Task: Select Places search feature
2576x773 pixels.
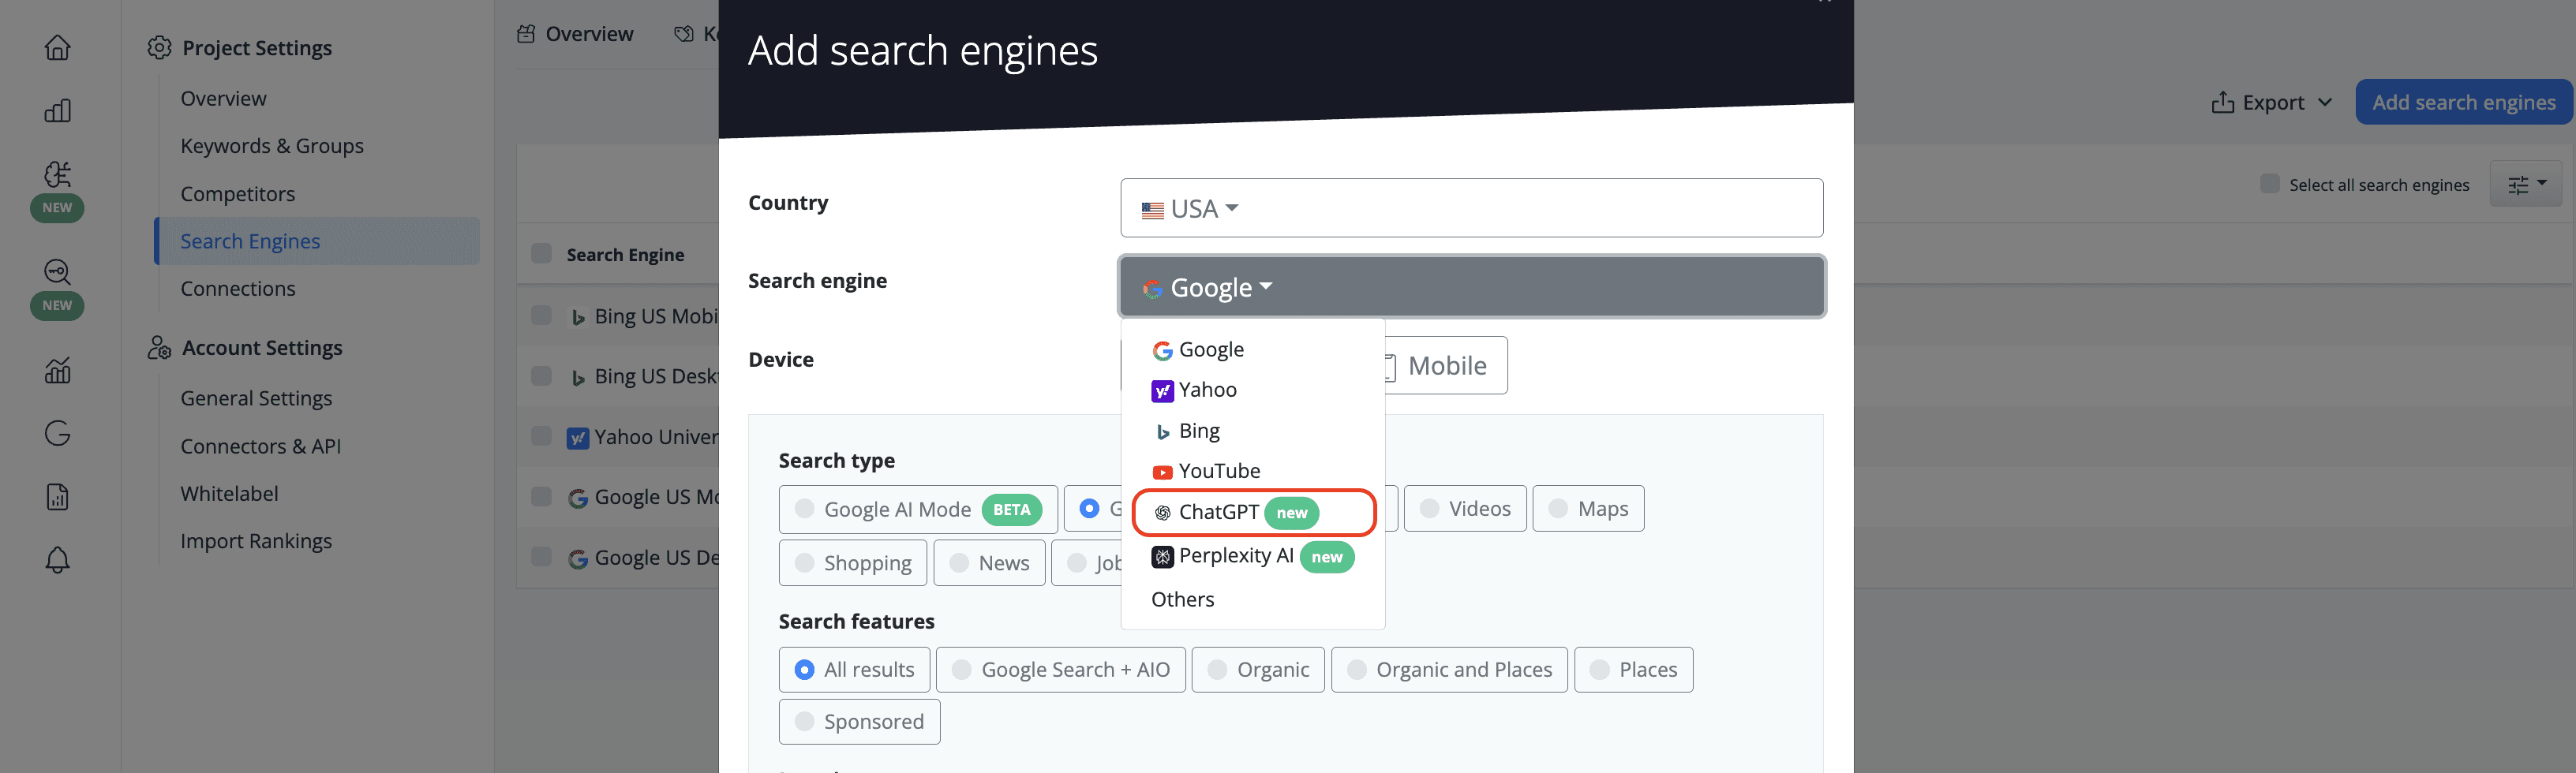Action: [1633, 670]
